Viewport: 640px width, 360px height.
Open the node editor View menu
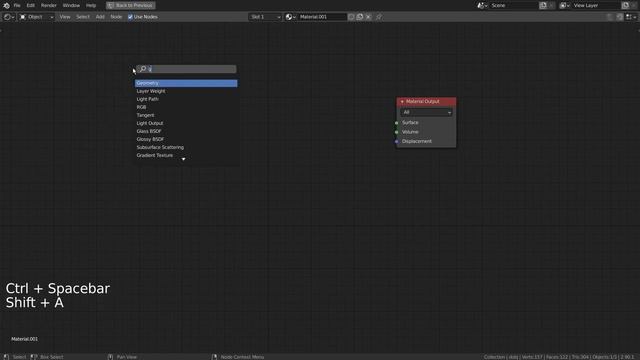coord(65,17)
